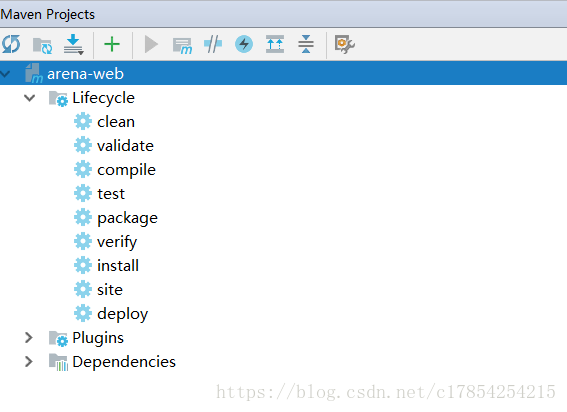Viewport: 567px width, 412px height.
Task: Expand all tree nodes icon
Action: pyautogui.click(x=275, y=44)
